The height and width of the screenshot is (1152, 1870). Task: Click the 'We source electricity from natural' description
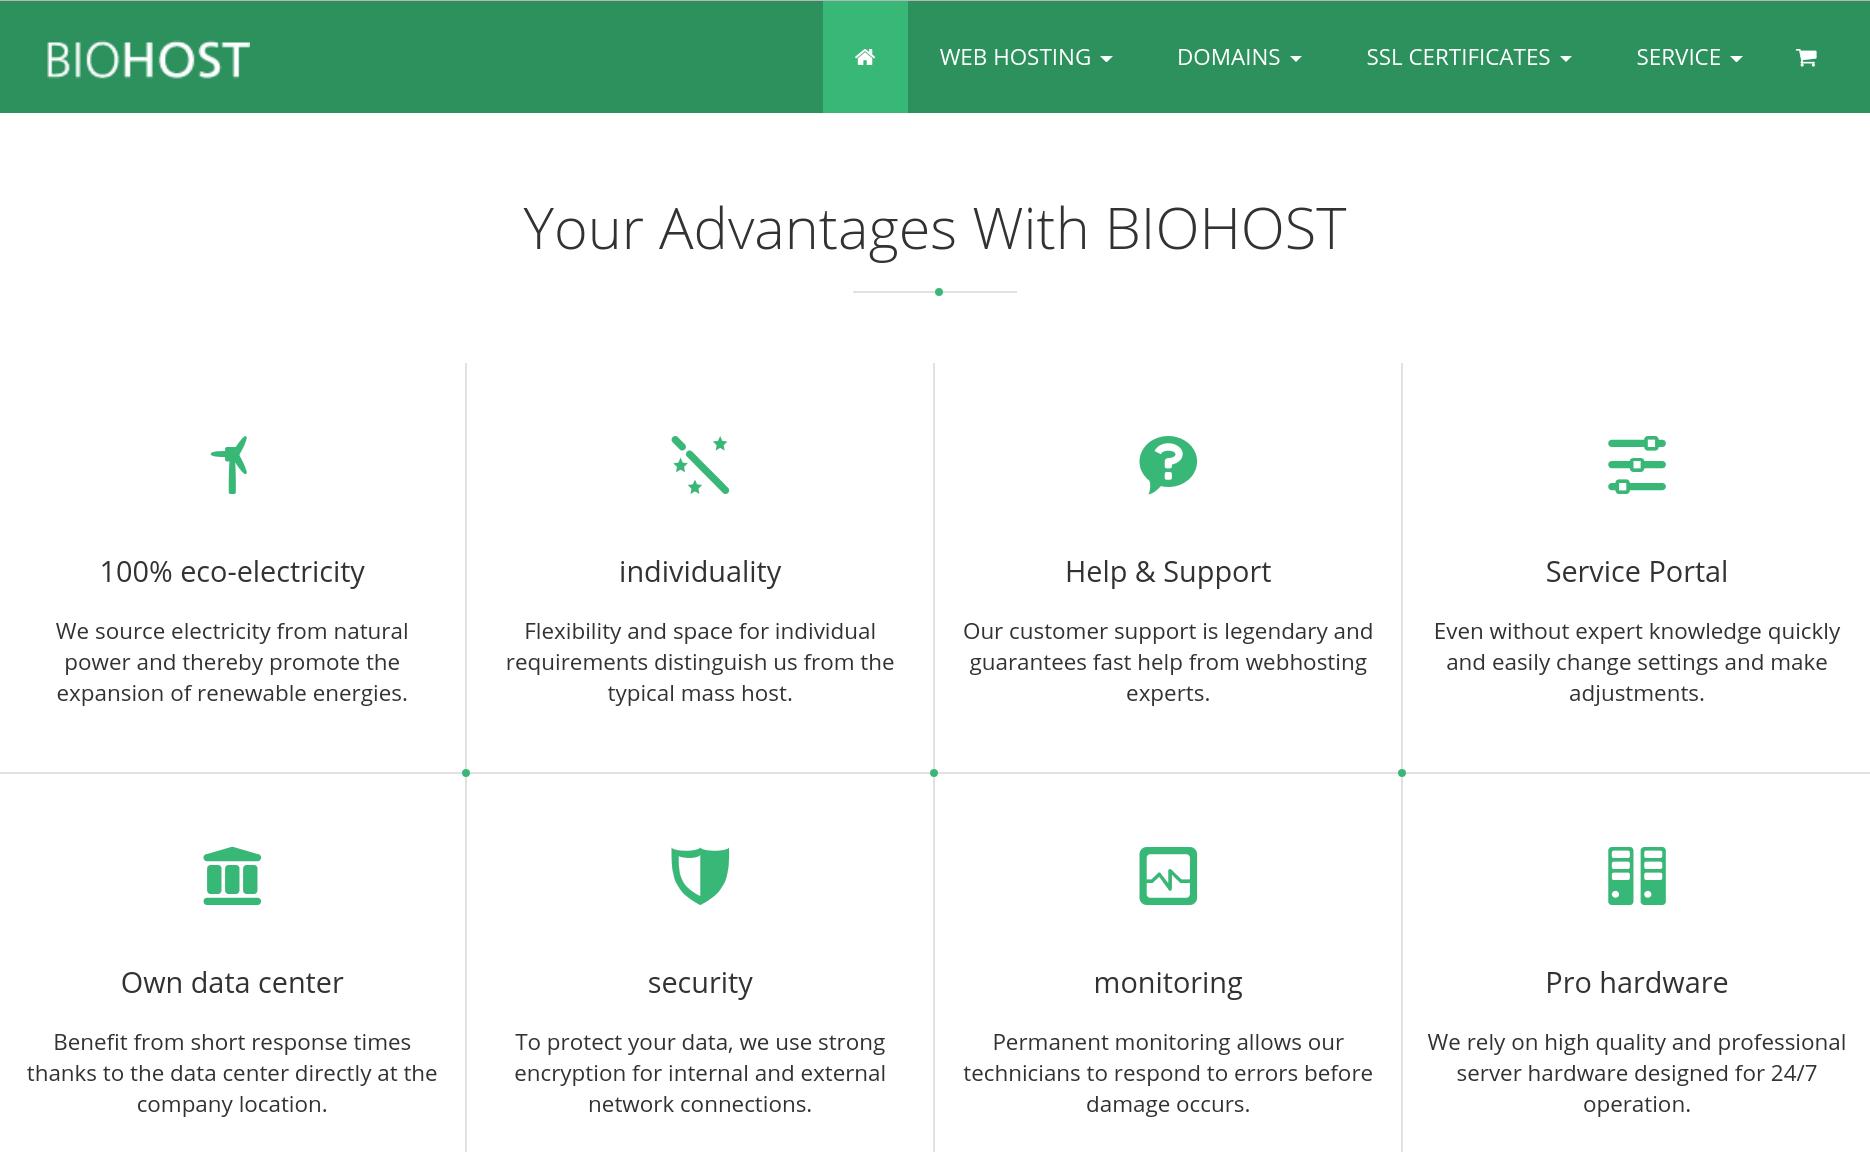tap(232, 662)
